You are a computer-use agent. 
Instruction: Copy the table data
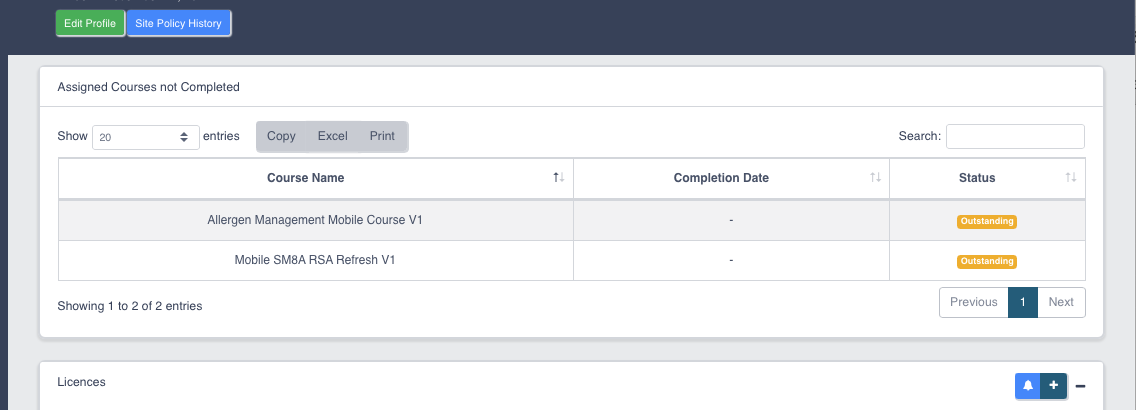tap(281, 136)
